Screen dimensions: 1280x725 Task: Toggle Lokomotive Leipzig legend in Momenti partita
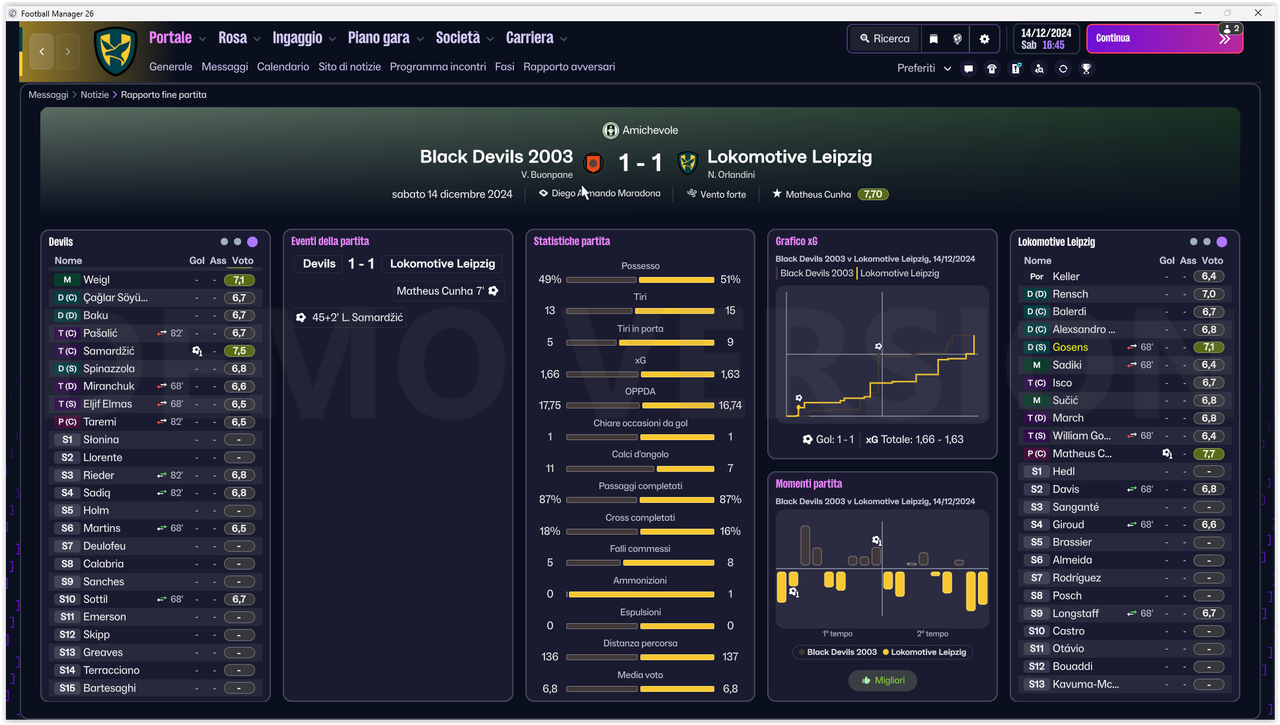tap(925, 652)
